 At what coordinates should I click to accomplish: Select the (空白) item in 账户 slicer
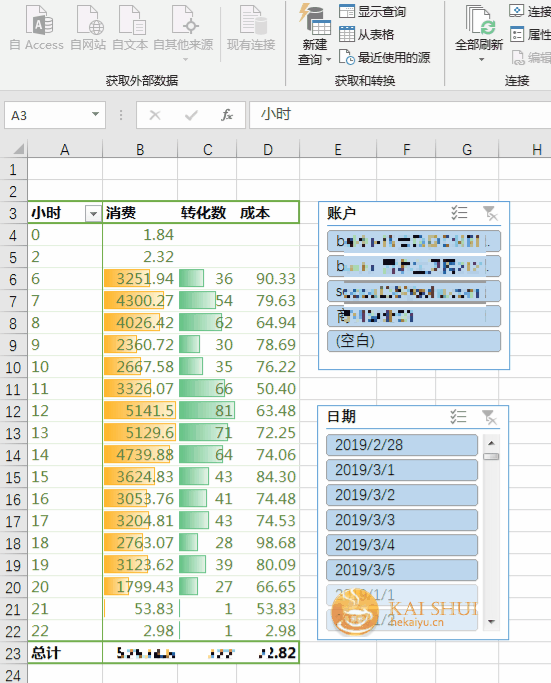point(413,341)
